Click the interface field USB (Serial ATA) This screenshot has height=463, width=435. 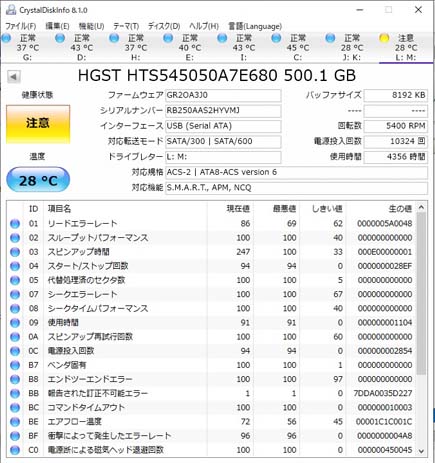(x=223, y=126)
